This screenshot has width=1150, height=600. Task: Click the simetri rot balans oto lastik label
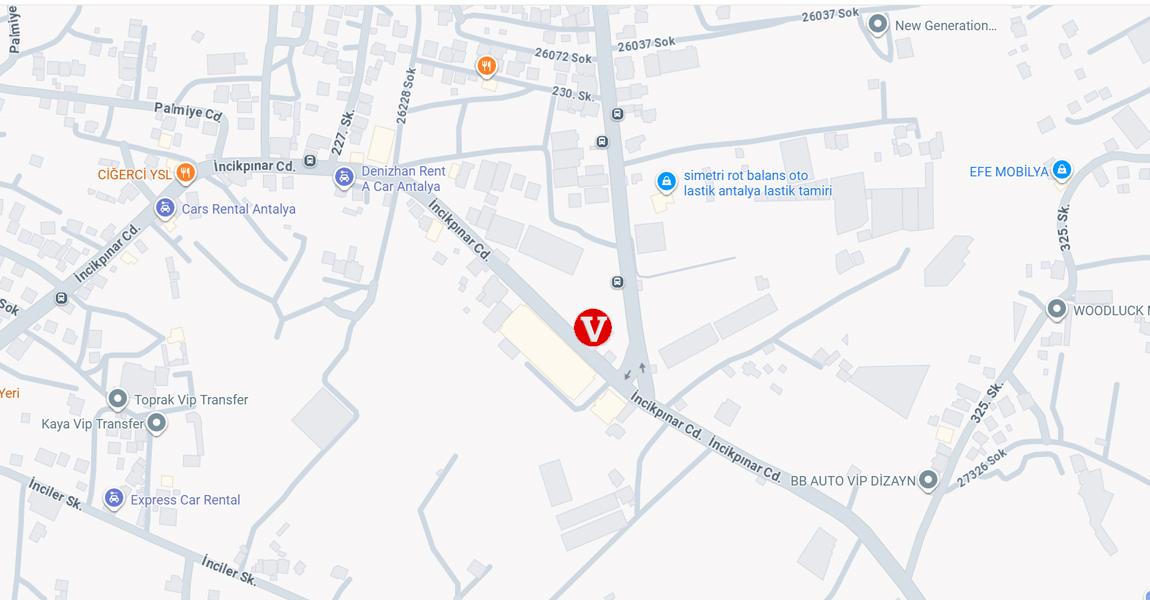[x=758, y=183]
